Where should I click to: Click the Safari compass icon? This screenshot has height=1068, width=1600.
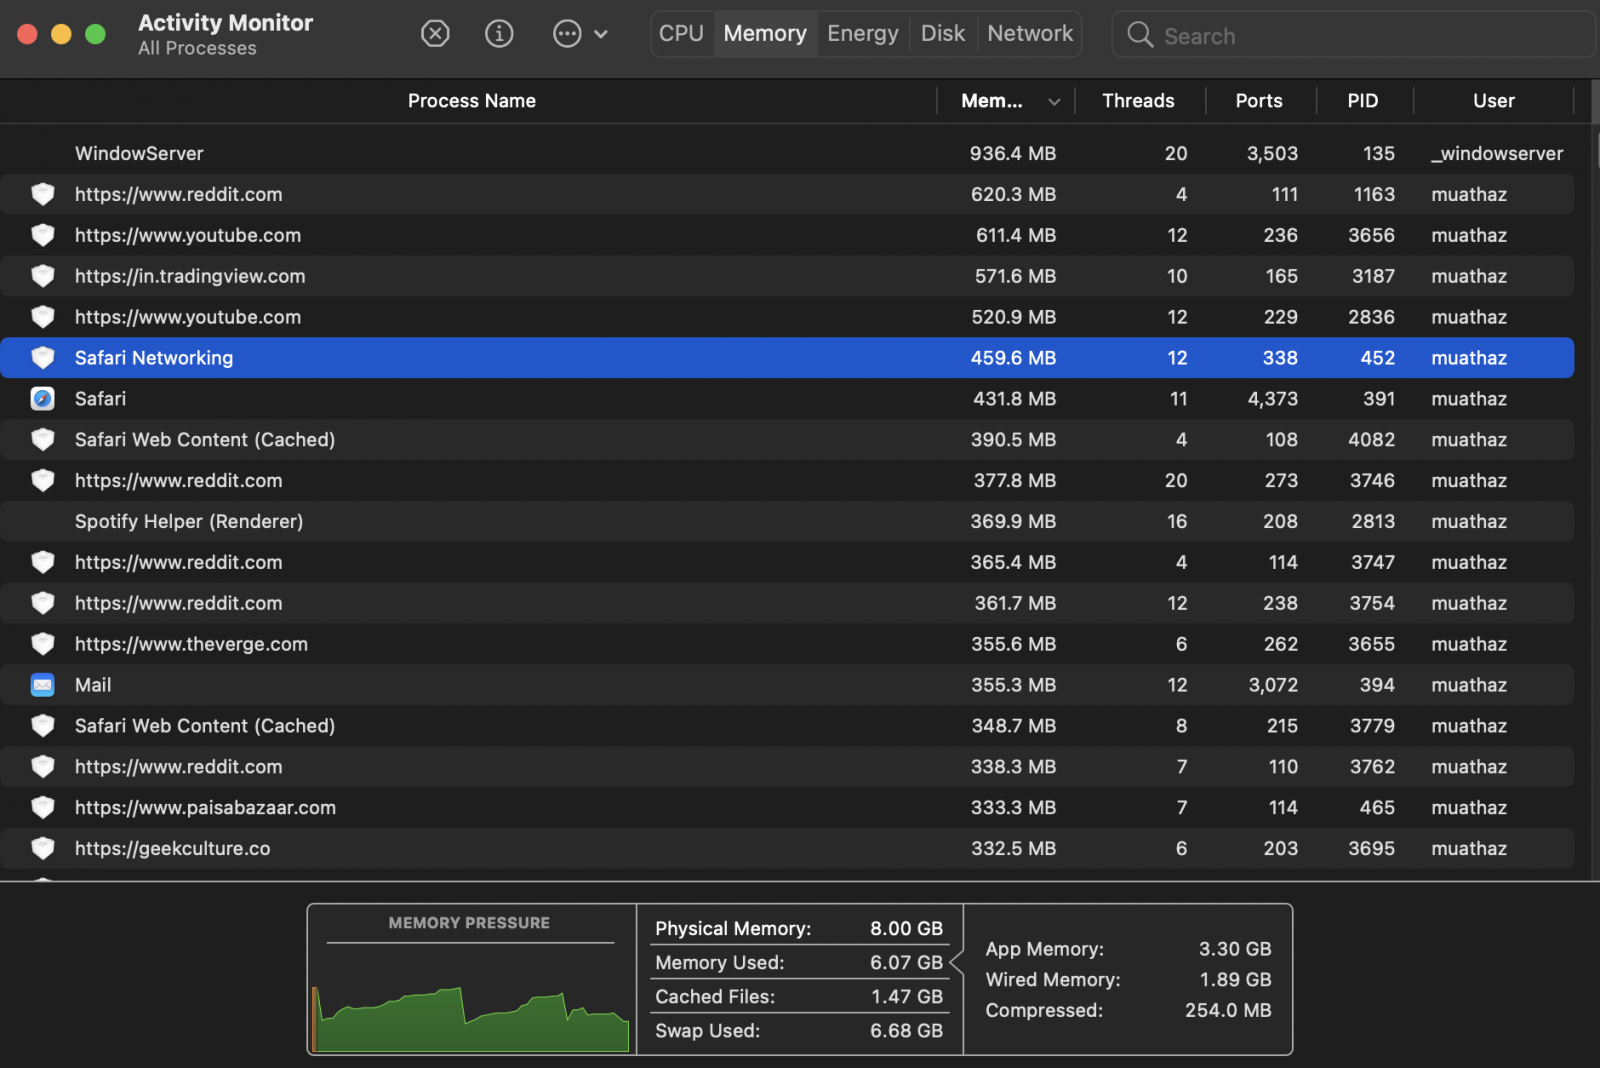[x=43, y=399]
